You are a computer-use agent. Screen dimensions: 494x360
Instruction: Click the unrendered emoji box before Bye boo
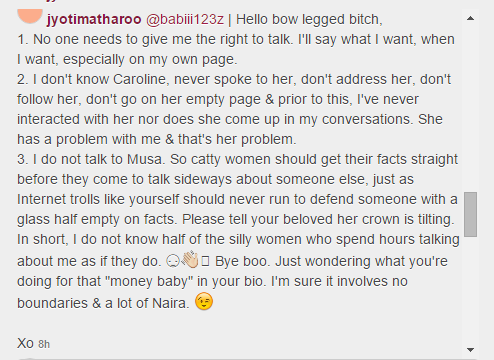coord(205,261)
